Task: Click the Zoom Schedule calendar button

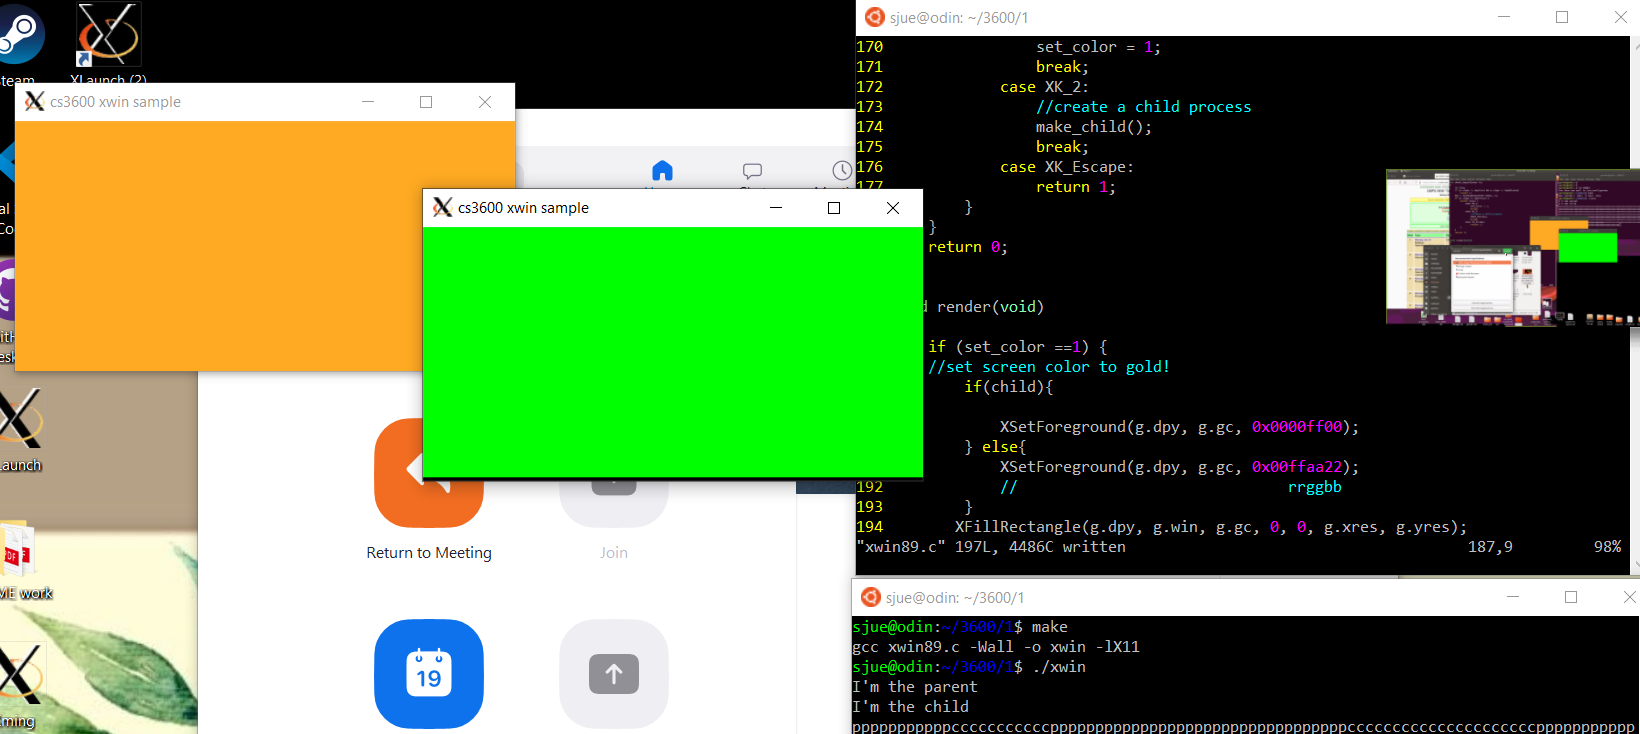Action: point(429,674)
